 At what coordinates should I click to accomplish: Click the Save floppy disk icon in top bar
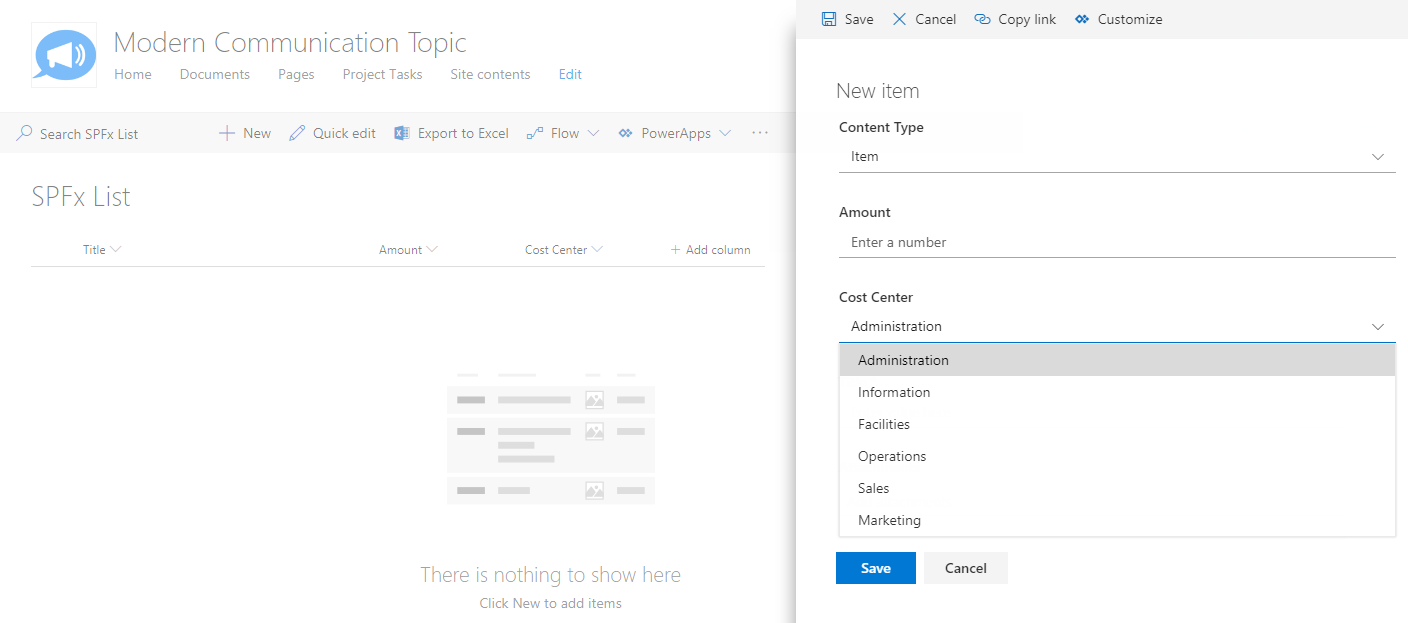point(829,19)
